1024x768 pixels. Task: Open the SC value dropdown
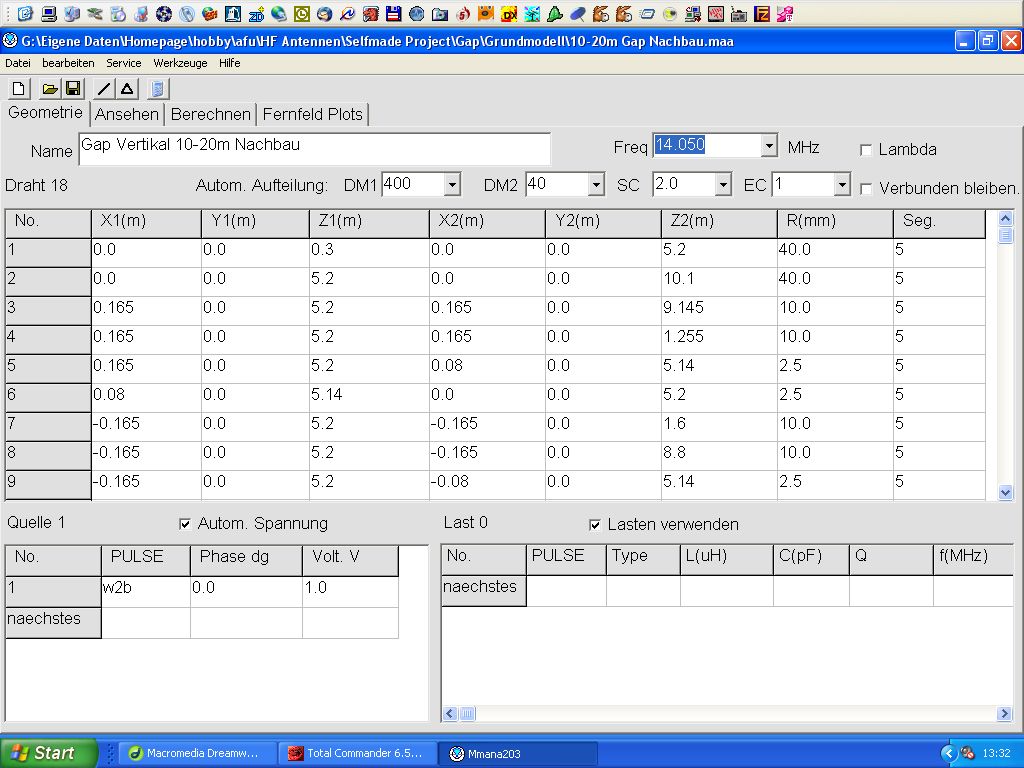pos(723,185)
